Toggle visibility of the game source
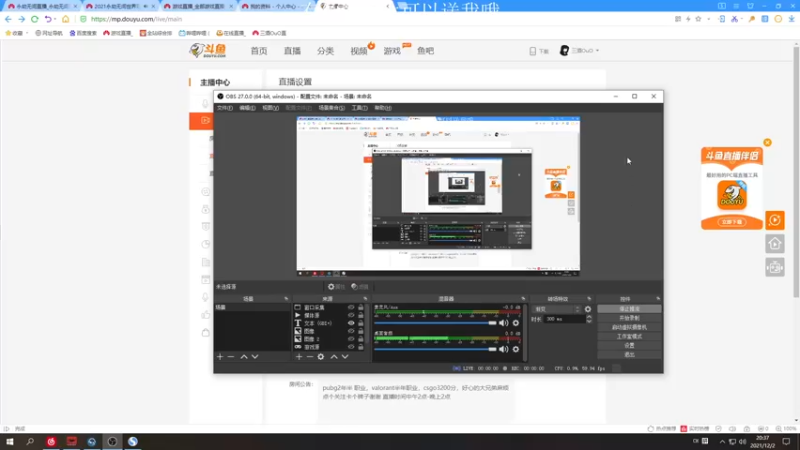This screenshot has height=450, width=800. pyautogui.click(x=351, y=347)
